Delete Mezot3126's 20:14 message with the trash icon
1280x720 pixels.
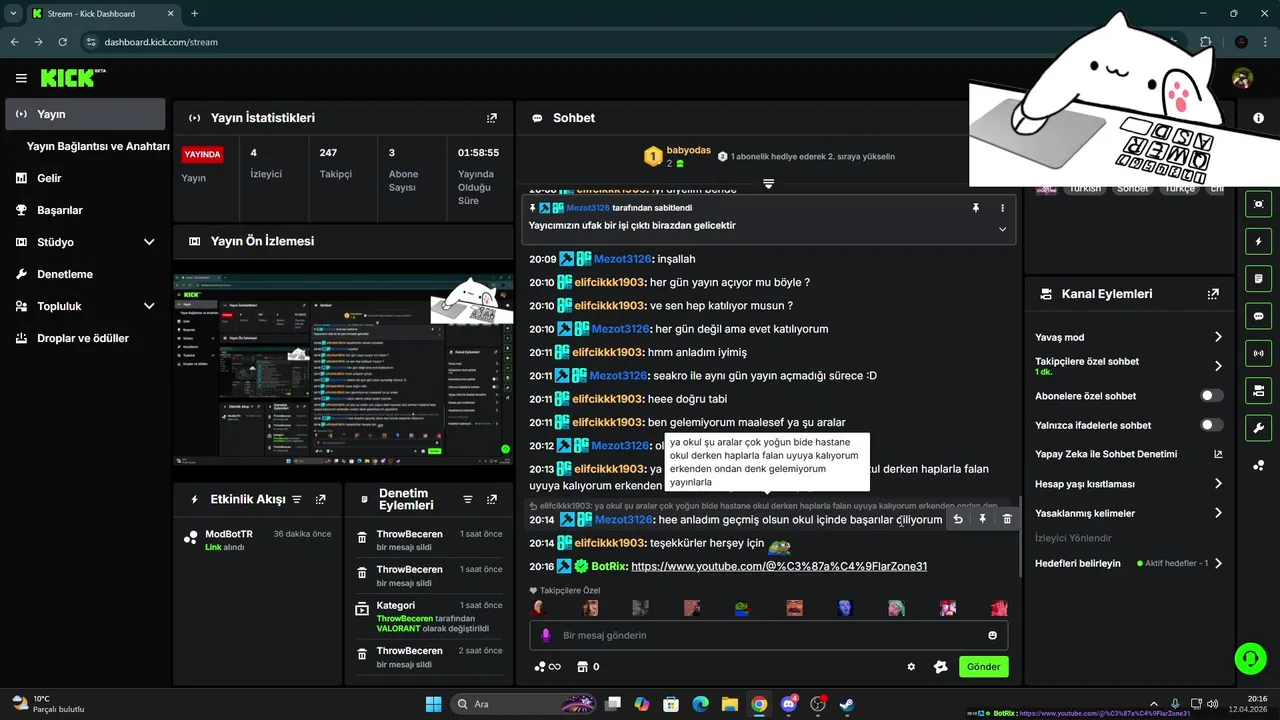click(x=1007, y=519)
